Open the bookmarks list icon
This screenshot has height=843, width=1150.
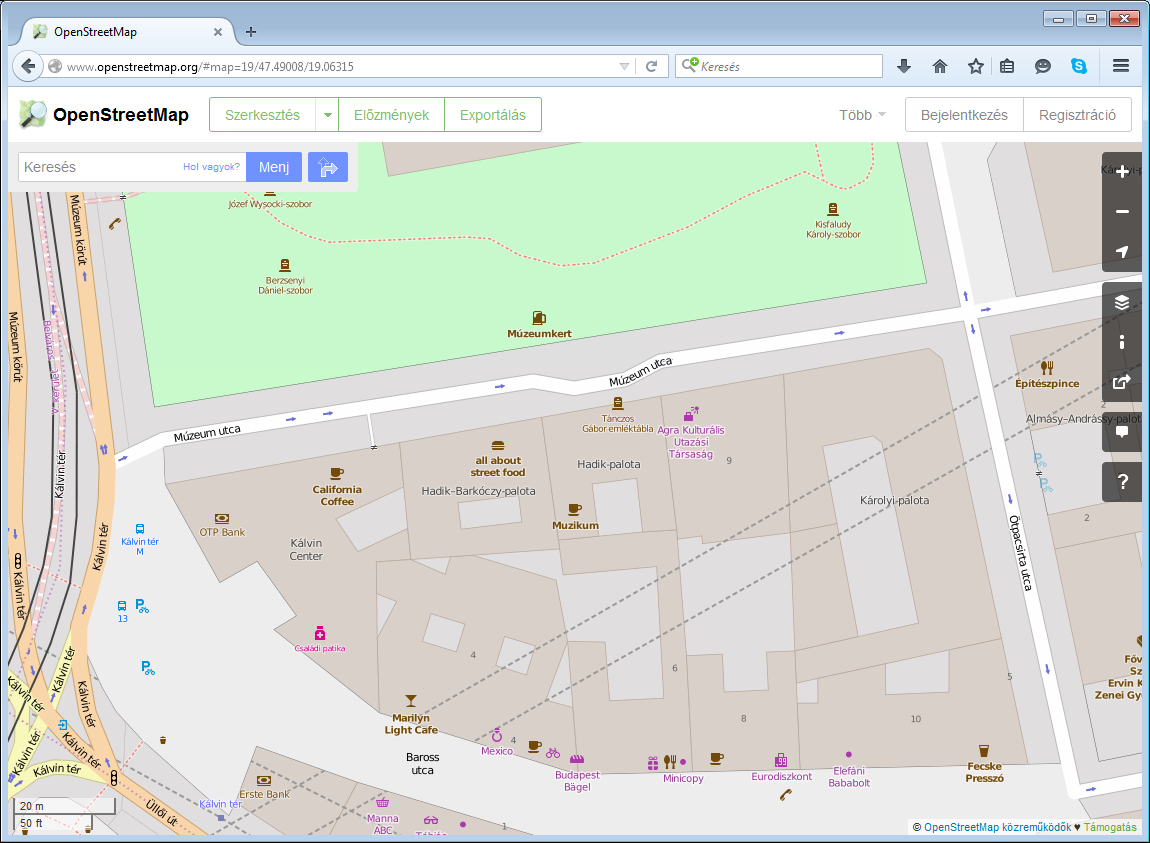click(x=1007, y=66)
